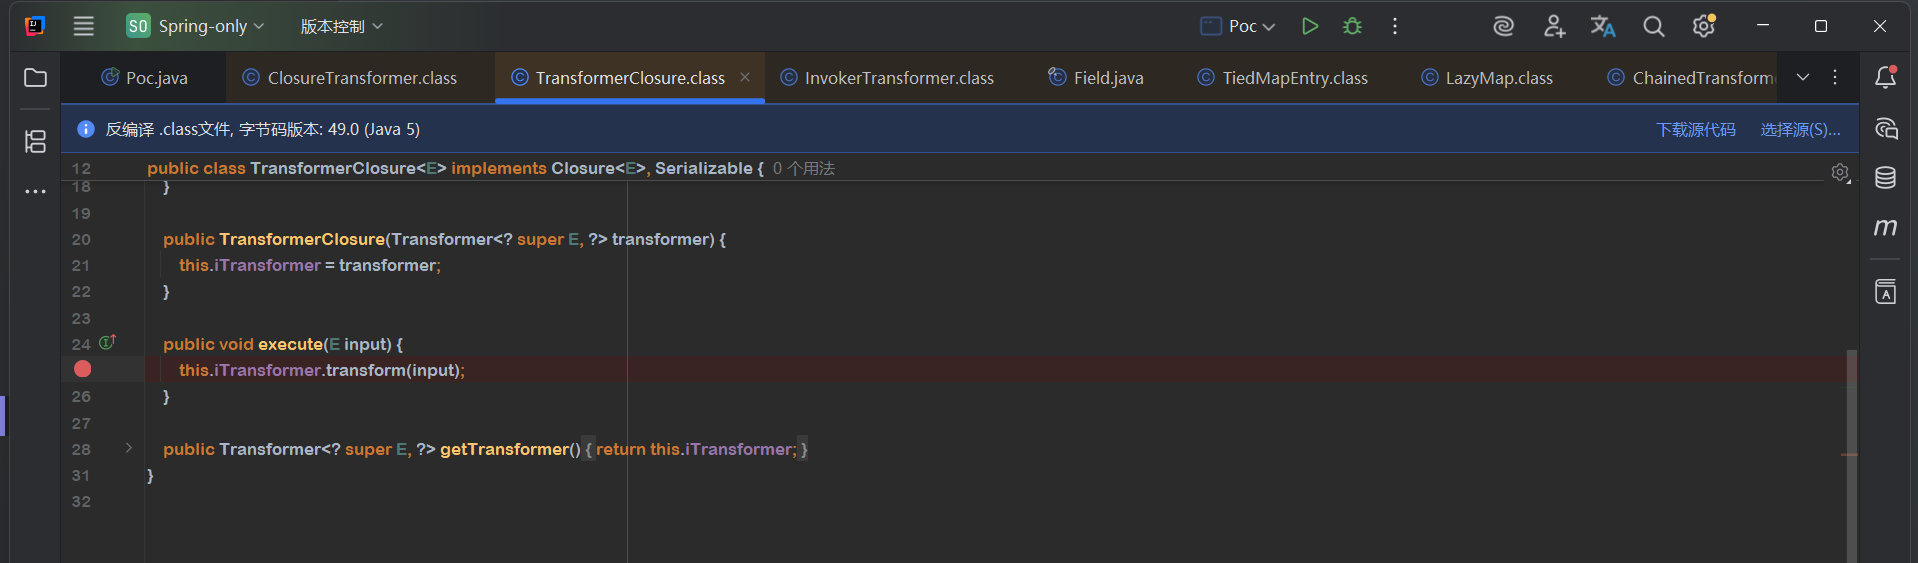Run the Poc configuration
Viewport: 1918px width, 563px height.
click(x=1309, y=27)
